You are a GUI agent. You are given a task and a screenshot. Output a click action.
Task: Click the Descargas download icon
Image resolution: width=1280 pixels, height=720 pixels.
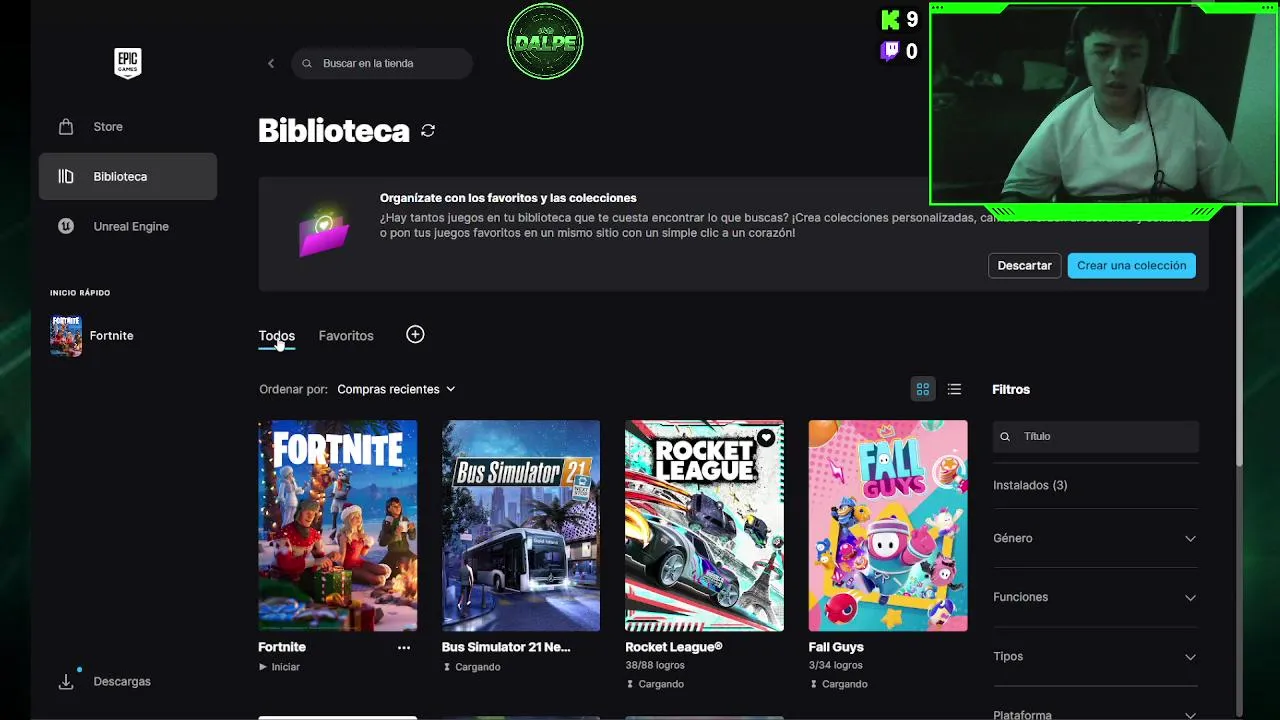coord(66,681)
